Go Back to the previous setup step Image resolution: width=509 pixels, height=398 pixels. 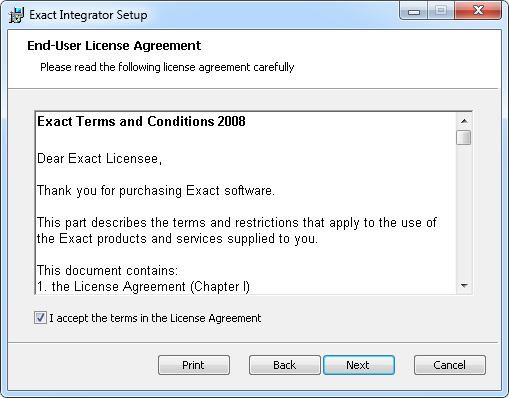click(285, 365)
